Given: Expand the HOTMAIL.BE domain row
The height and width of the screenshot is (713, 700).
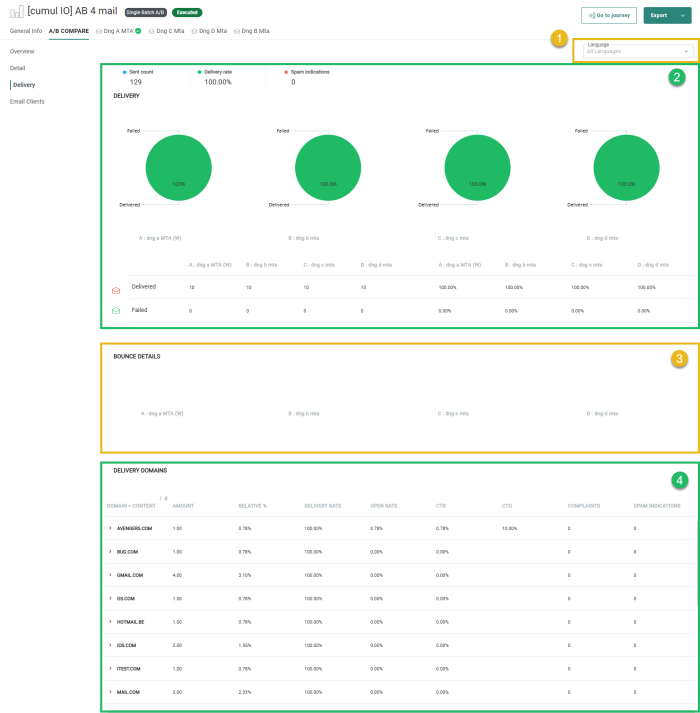Looking at the screenshot, I should 110,622.
